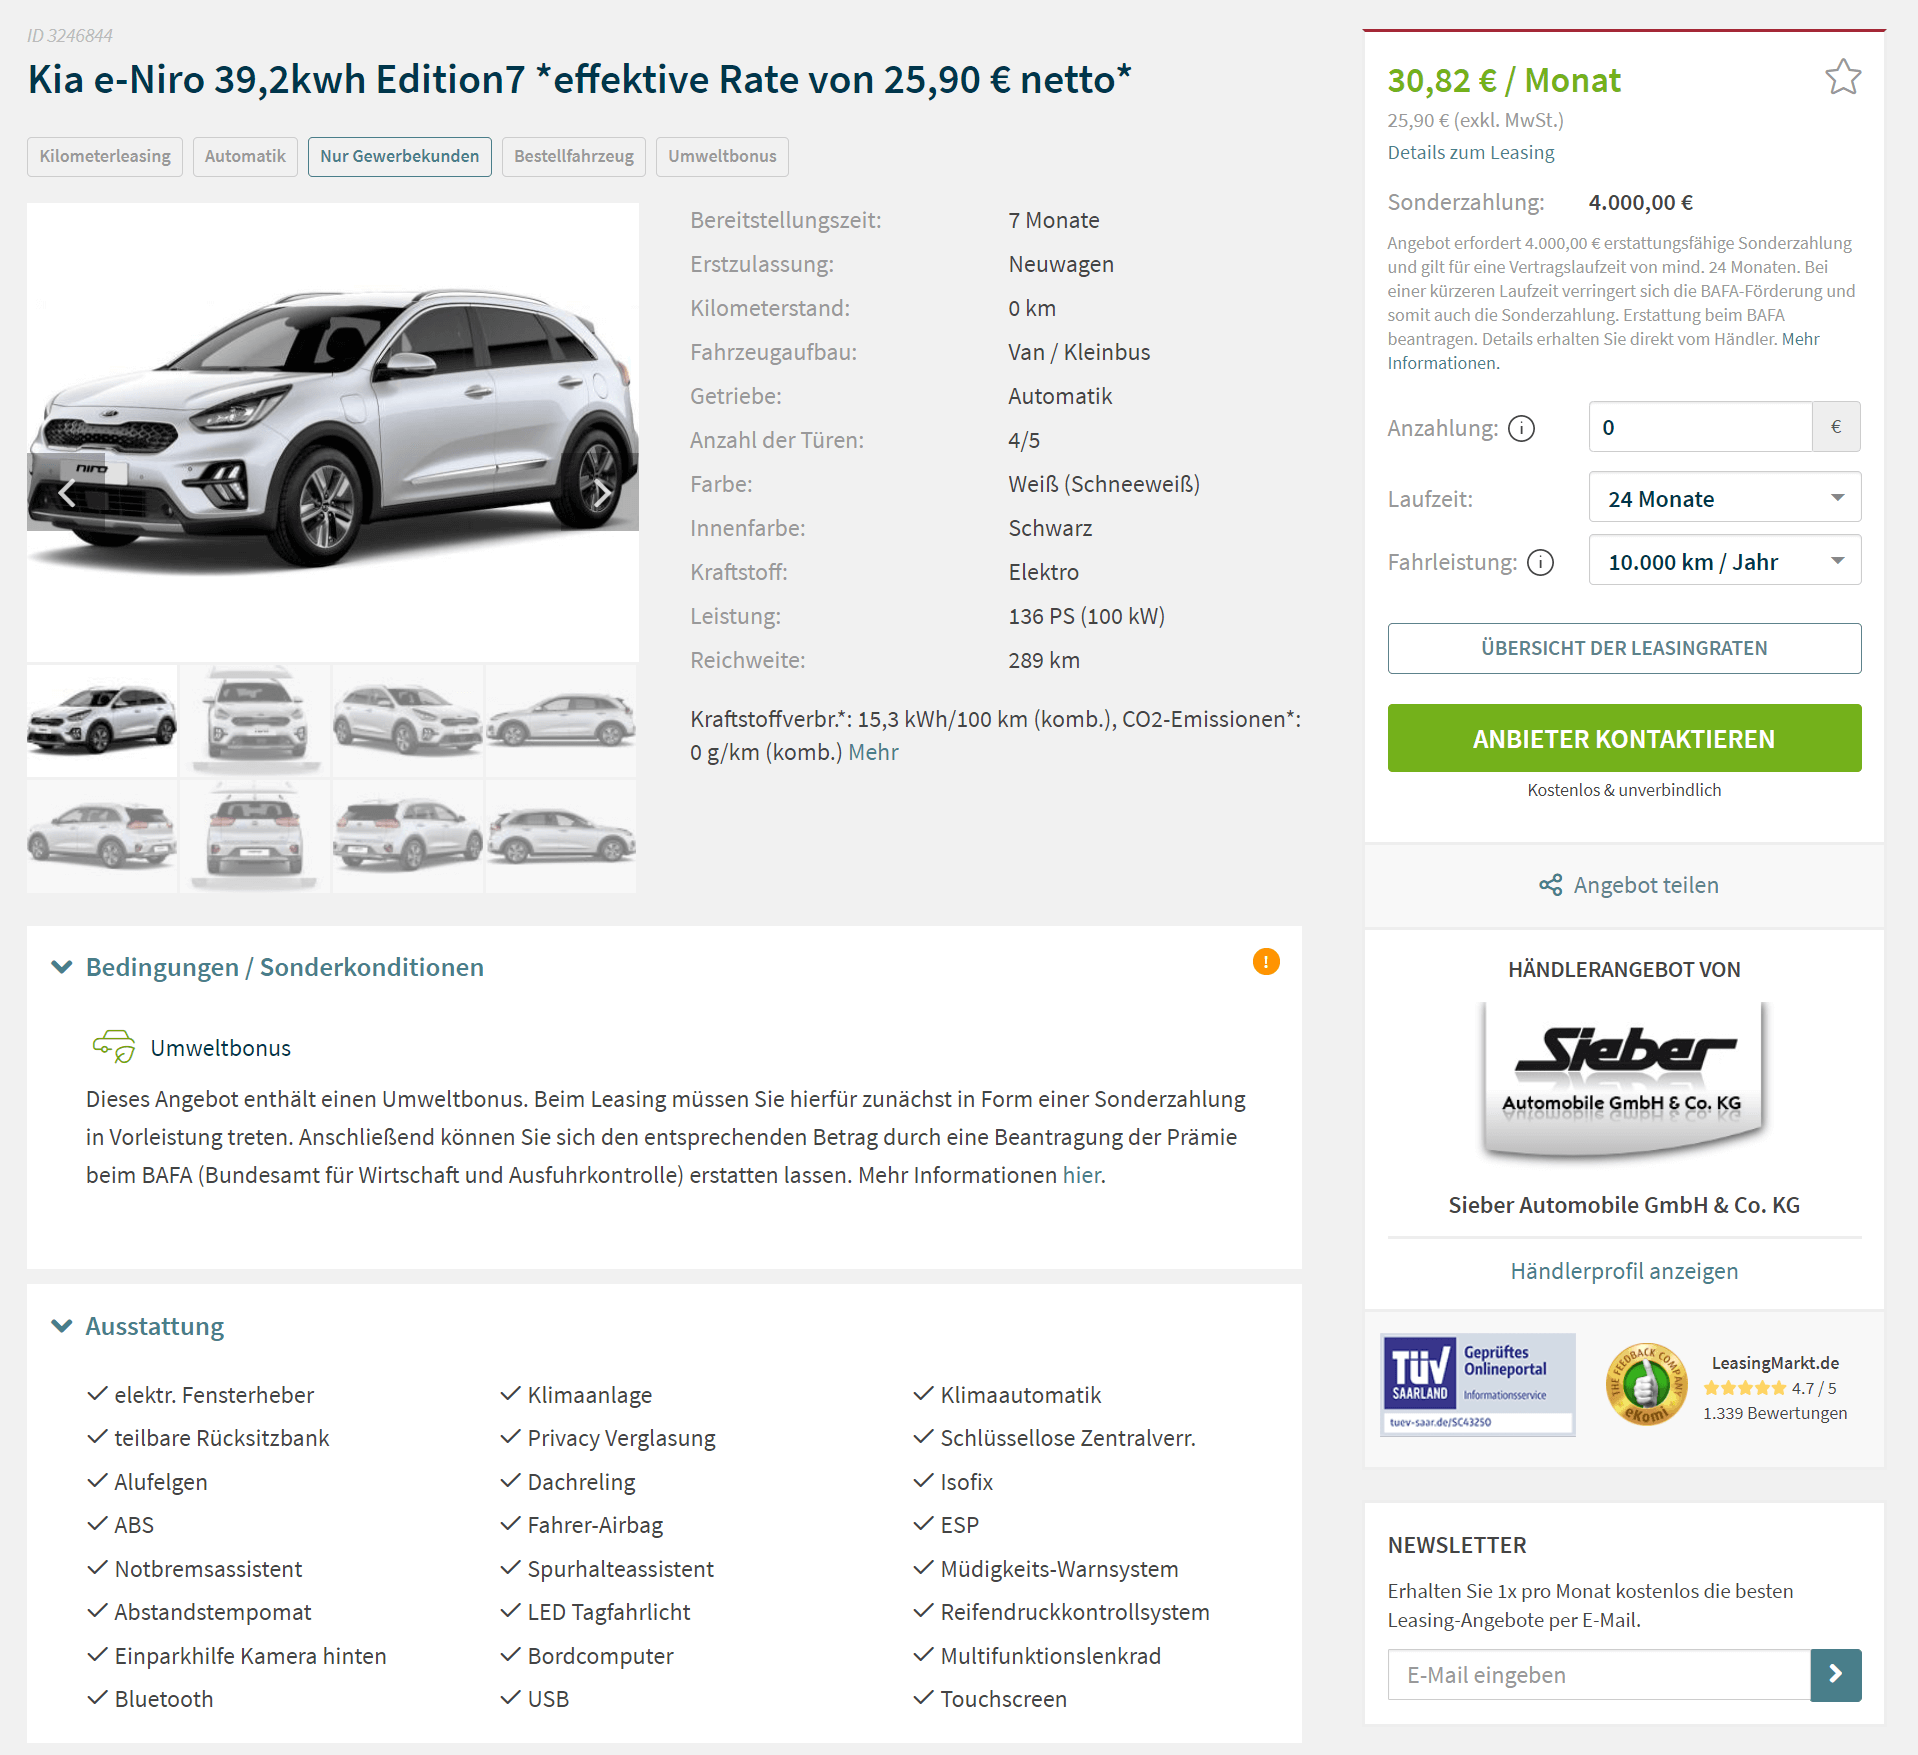Click the '7 Monate' Bereitstellungszeit value
Screen dimensions: 1918x1755
(x=1054, y=220)
